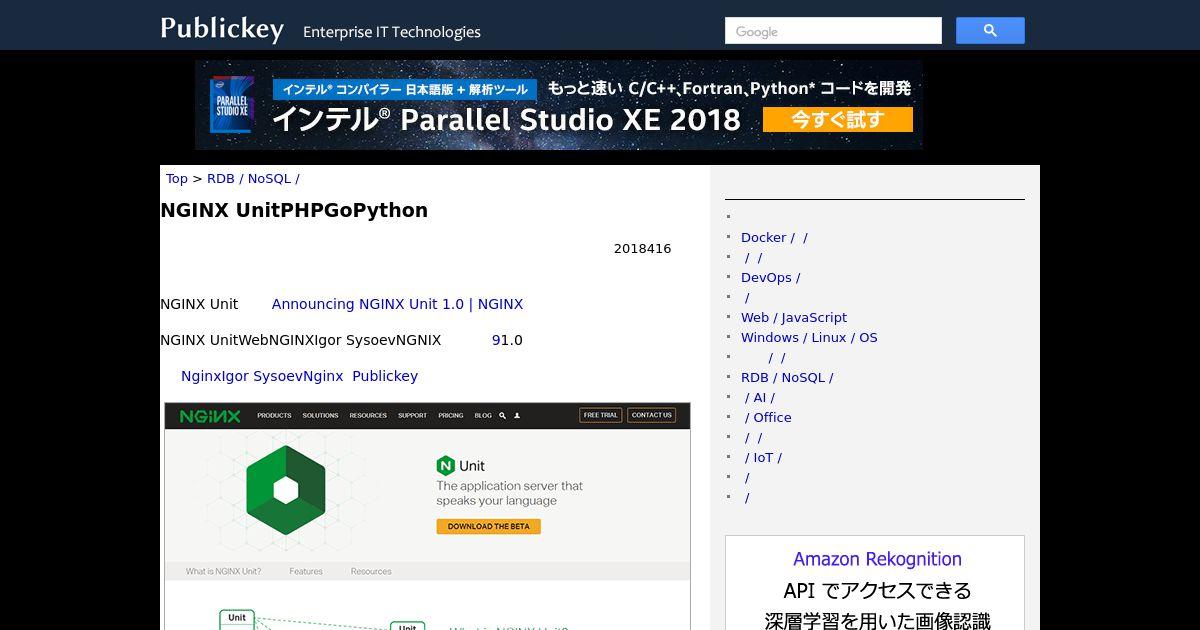This screenshot has height=630, width=1200.
Task: Open the AI sidebar category link
Action: click(760, 398)
